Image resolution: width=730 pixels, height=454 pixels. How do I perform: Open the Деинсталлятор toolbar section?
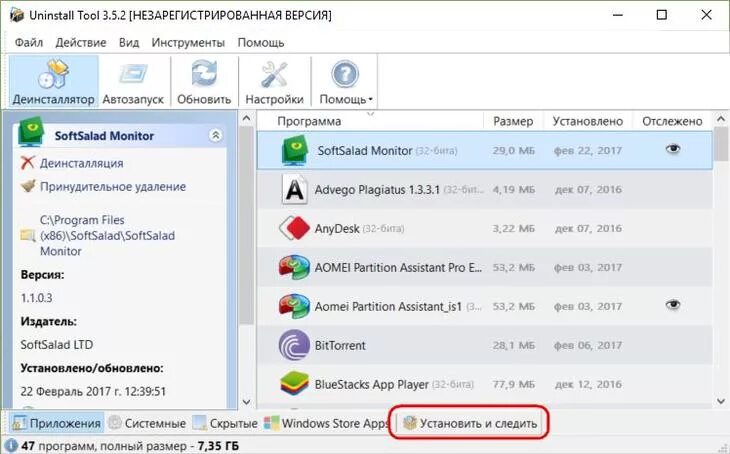tap(53, 82)
